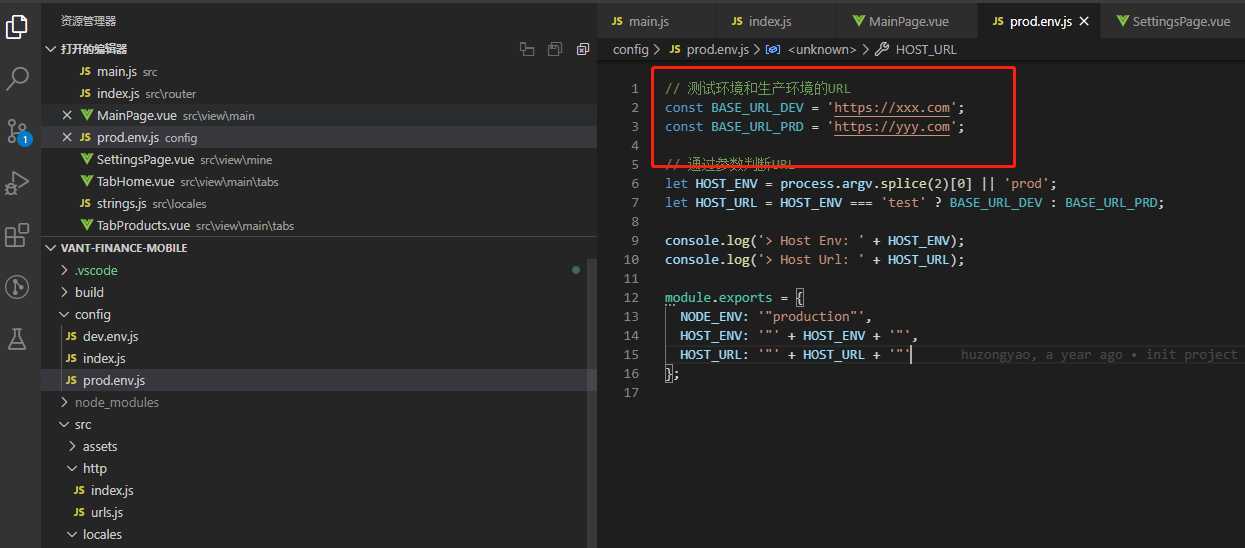
Task: Open urls.js in the file tree
Action: pos(106,512)
